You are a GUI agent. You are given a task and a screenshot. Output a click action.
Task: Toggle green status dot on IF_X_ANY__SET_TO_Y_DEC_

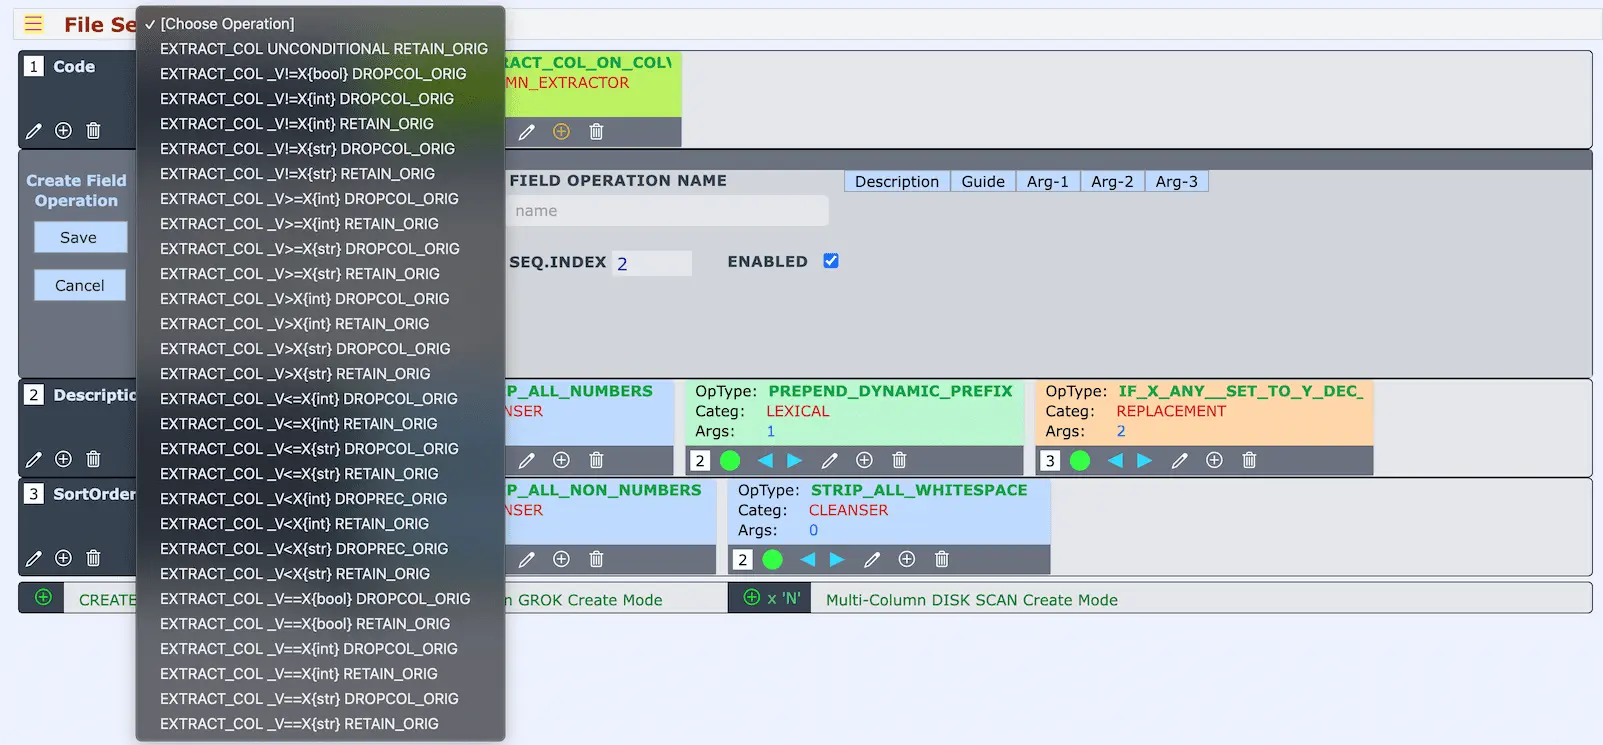pyautogui.click(x=1080, y=460)
